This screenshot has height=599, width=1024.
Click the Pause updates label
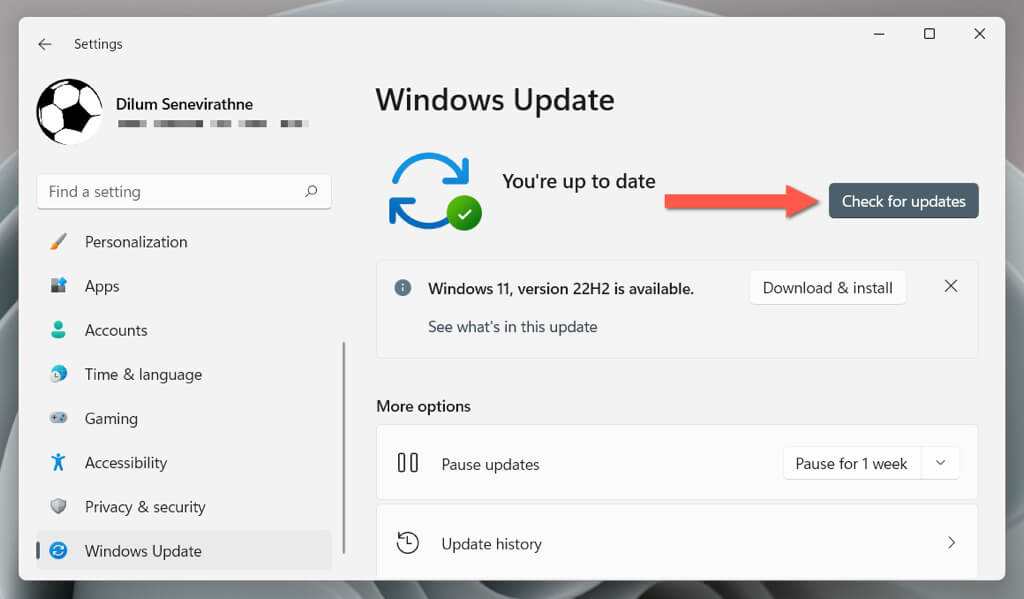pyautogui.click(x=490, y=464)
